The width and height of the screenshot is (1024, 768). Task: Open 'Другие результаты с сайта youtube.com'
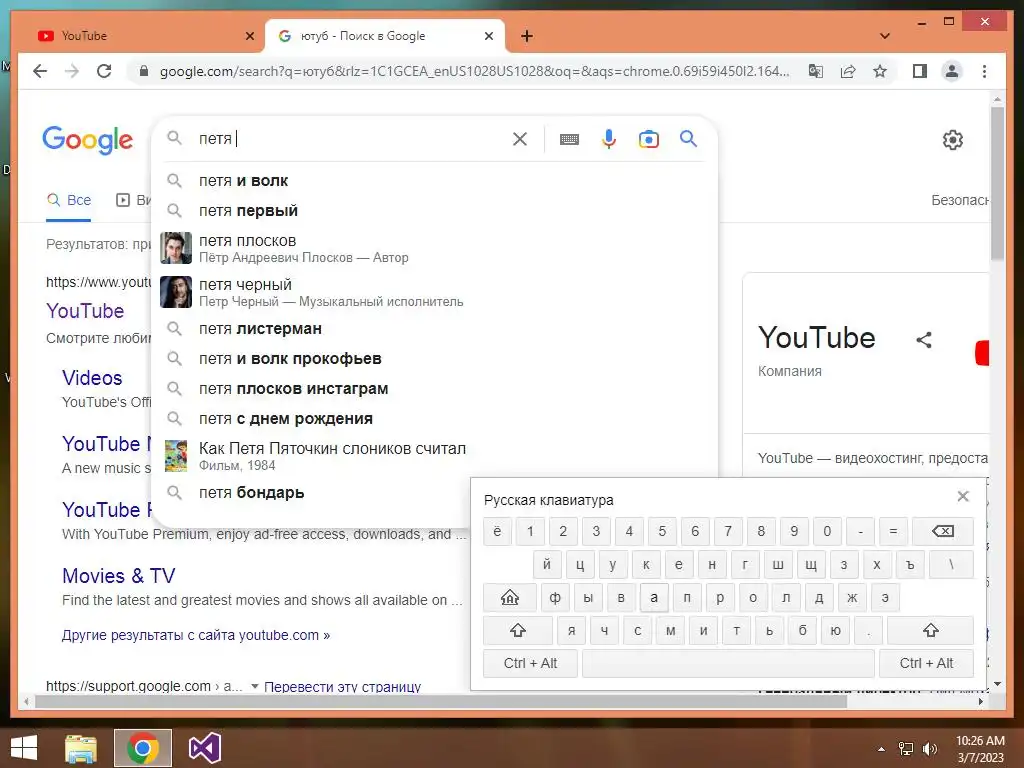click(196, 635)
